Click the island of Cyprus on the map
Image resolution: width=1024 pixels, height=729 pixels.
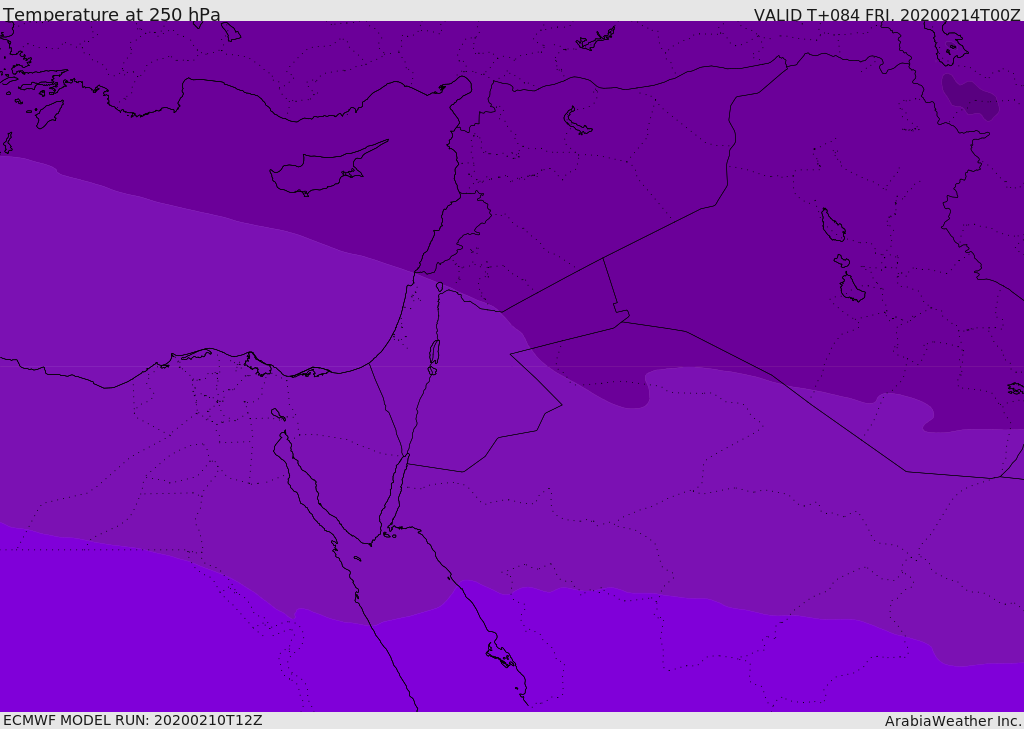point(327,170)
